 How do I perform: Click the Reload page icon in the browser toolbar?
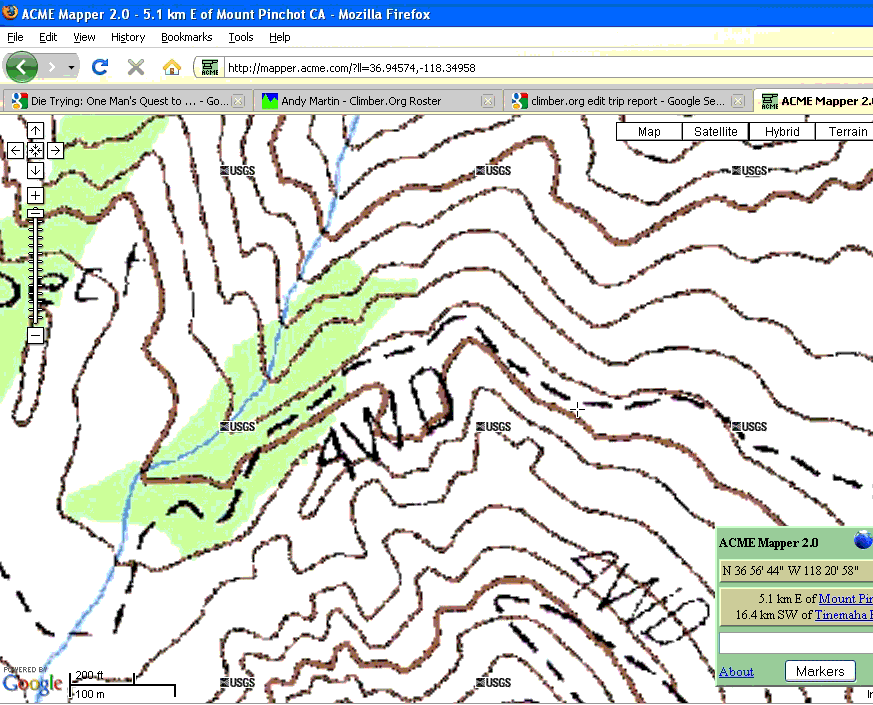click(99, 67)
